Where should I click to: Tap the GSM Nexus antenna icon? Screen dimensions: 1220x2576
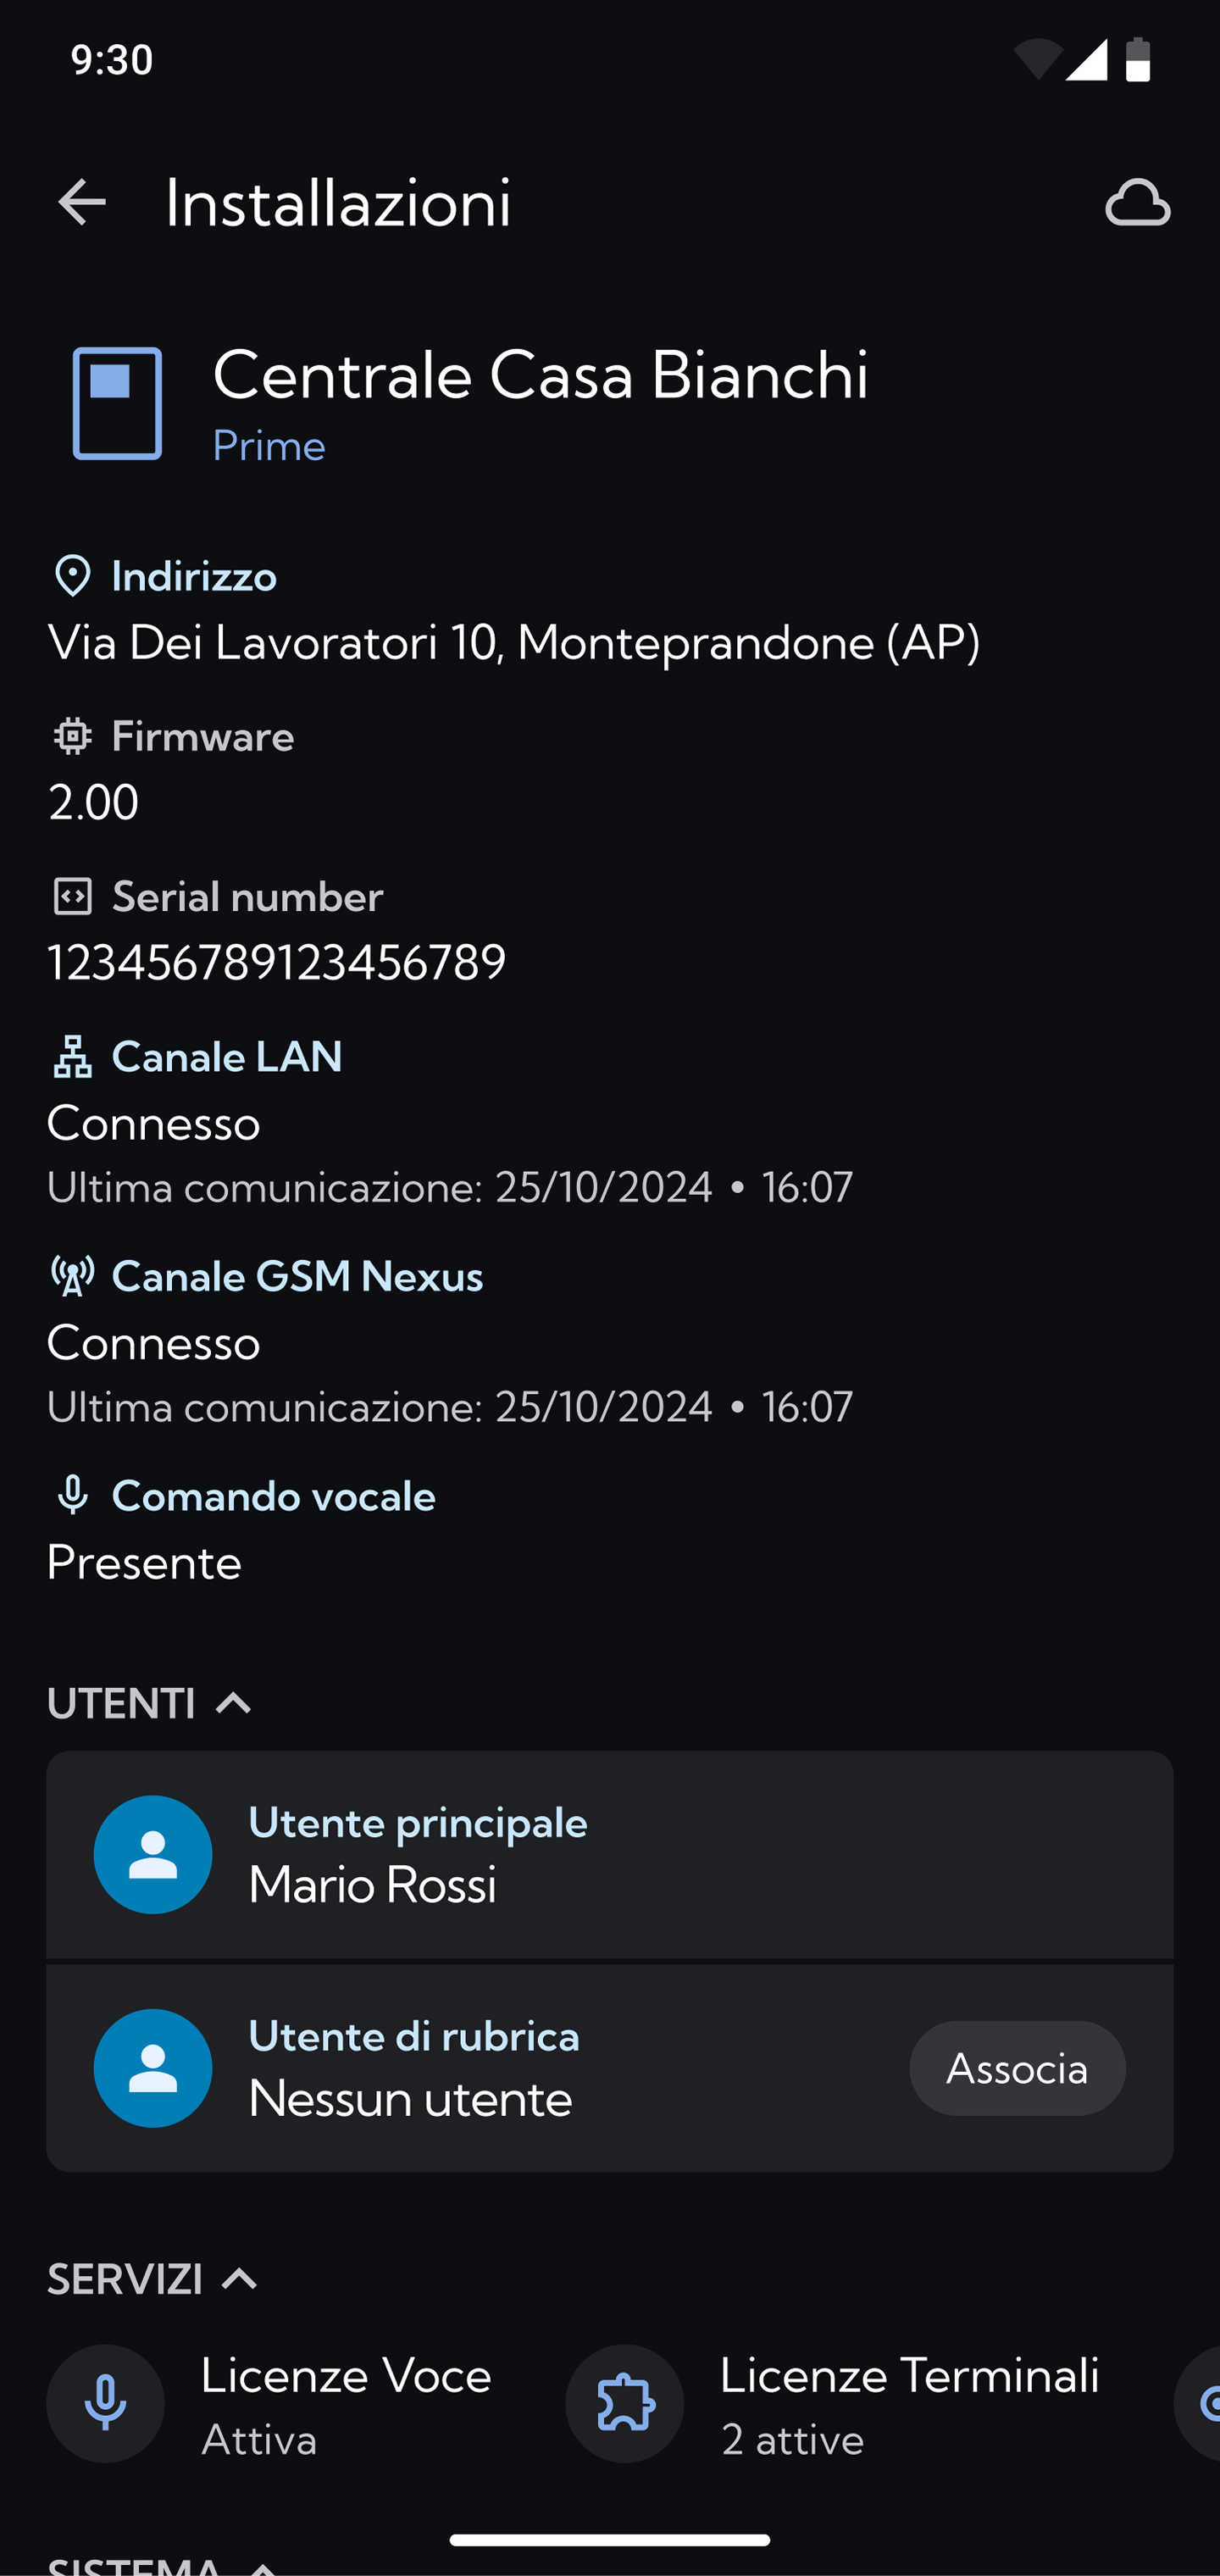pyautogui.click(x=72, y=1277)
